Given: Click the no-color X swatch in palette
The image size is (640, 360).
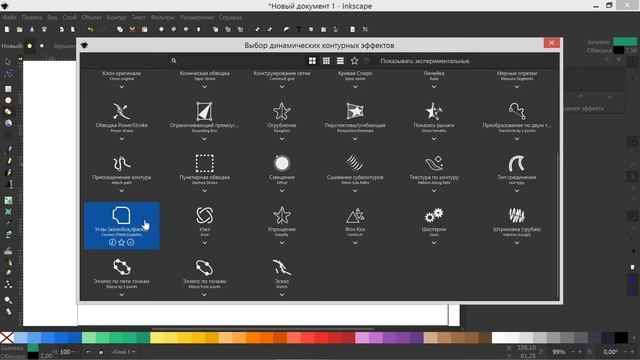Looking at the screenshot, I should click(7, 338).
